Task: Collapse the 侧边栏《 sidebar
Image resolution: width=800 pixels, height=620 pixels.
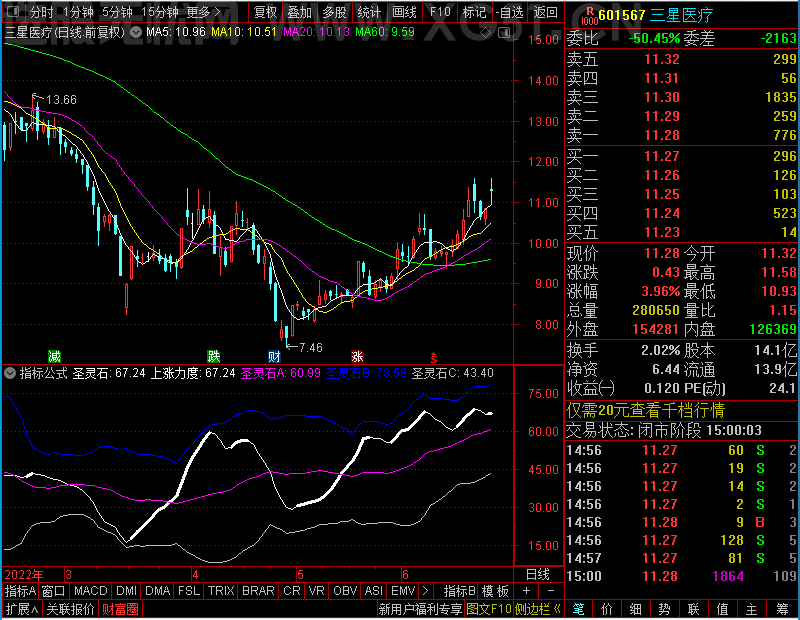Action: coord(538,609)
